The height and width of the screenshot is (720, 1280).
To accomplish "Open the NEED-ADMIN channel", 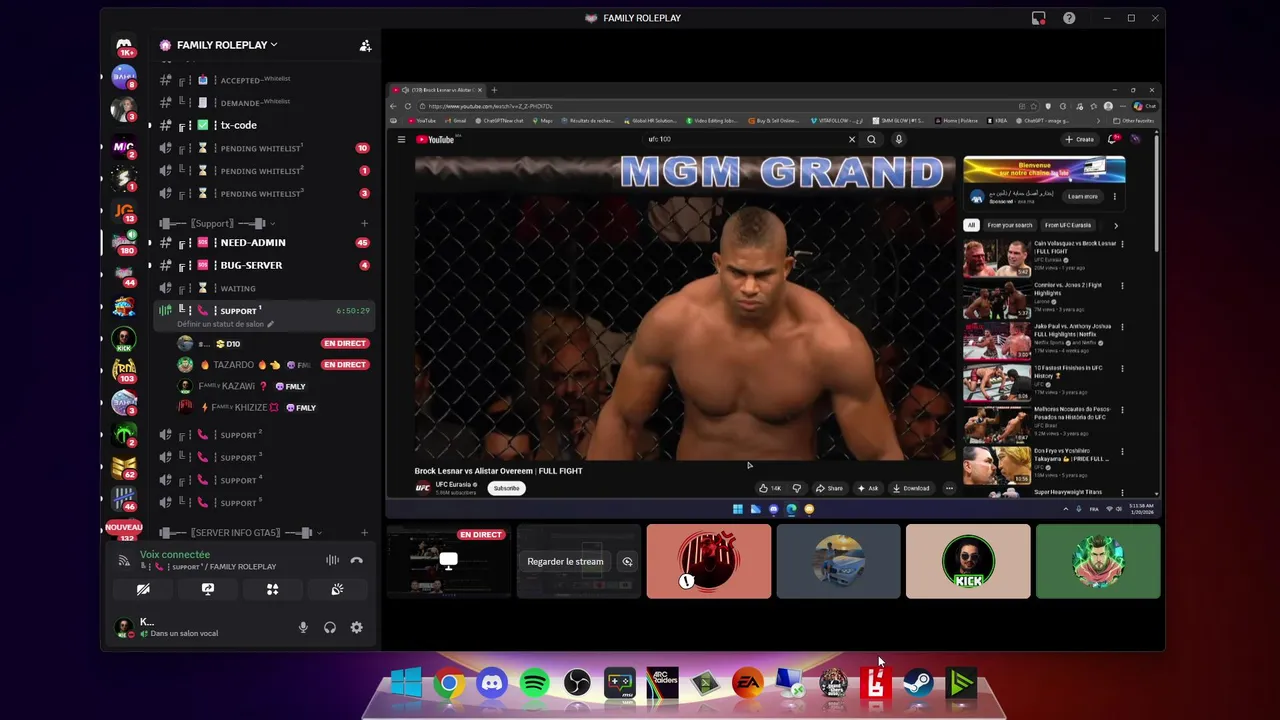I will click(264, 242).
